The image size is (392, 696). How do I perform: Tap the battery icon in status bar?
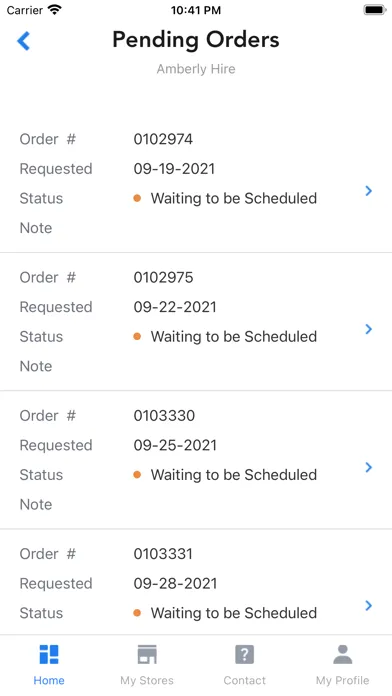(x=375, y=10)
